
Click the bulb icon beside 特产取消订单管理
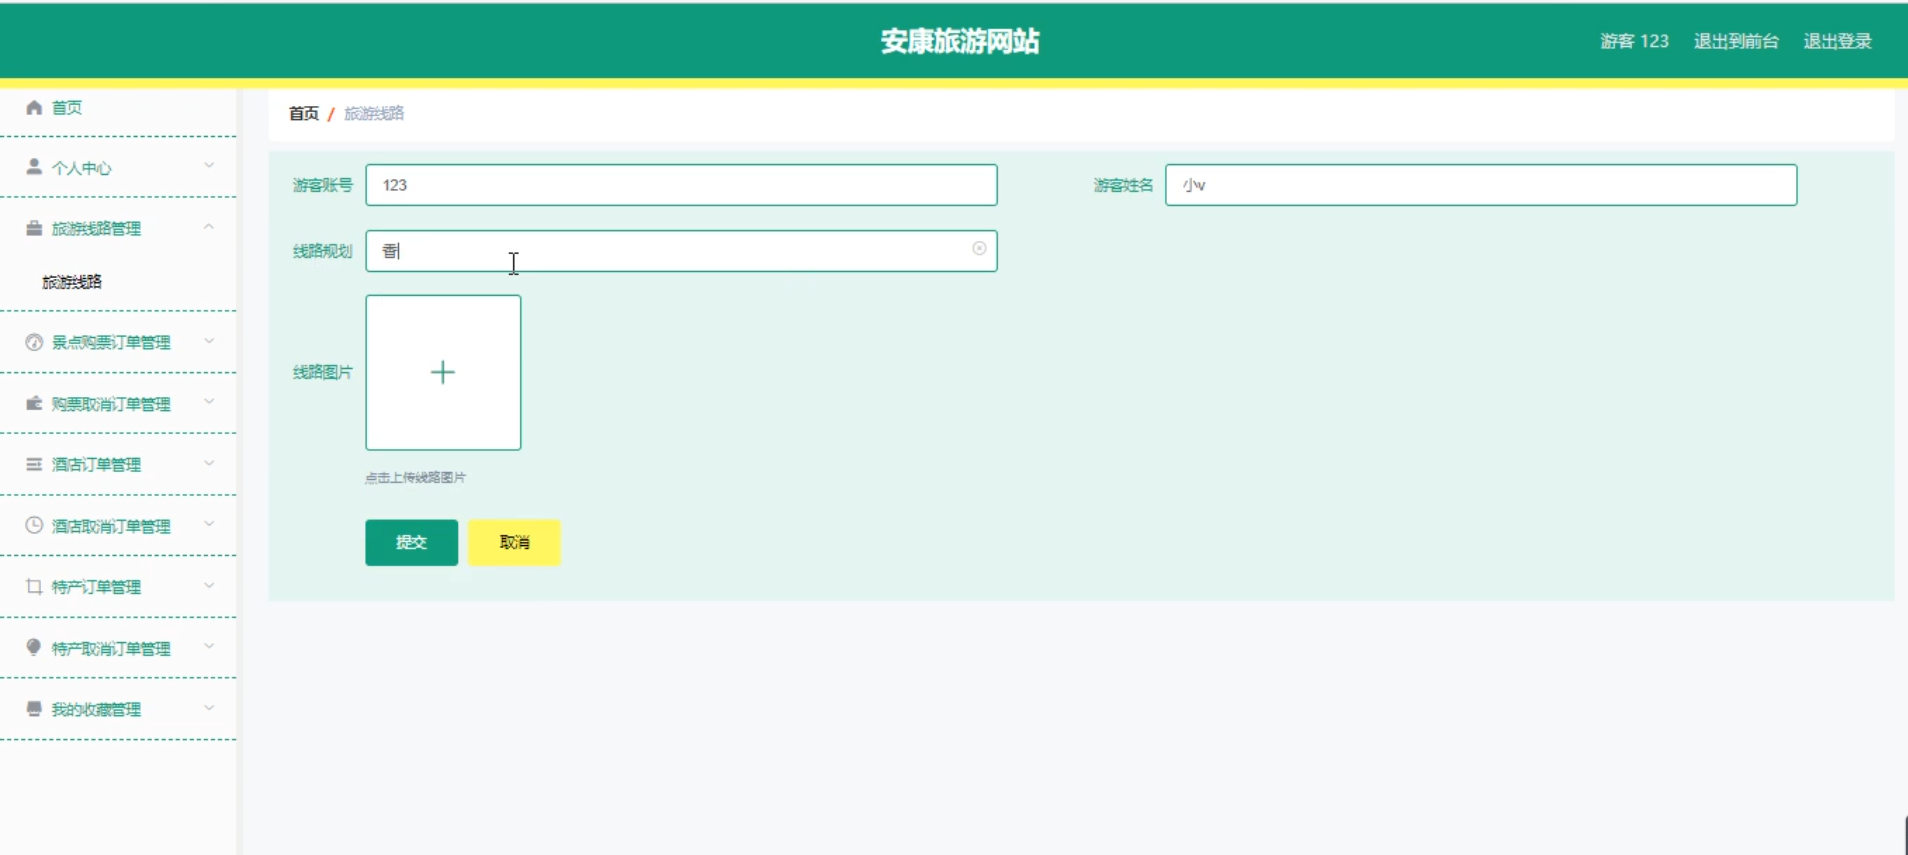pyautogui.click(x=34, y=647)
